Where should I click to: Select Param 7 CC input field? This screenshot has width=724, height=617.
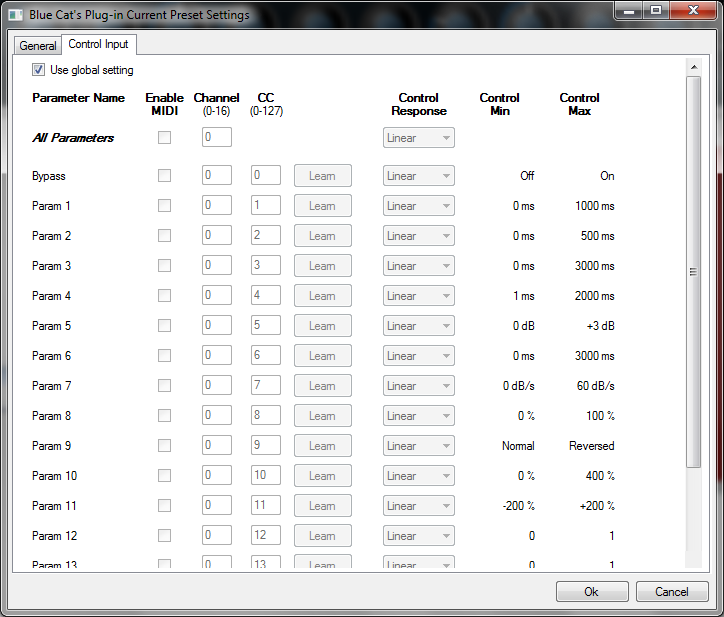[265, 385]
